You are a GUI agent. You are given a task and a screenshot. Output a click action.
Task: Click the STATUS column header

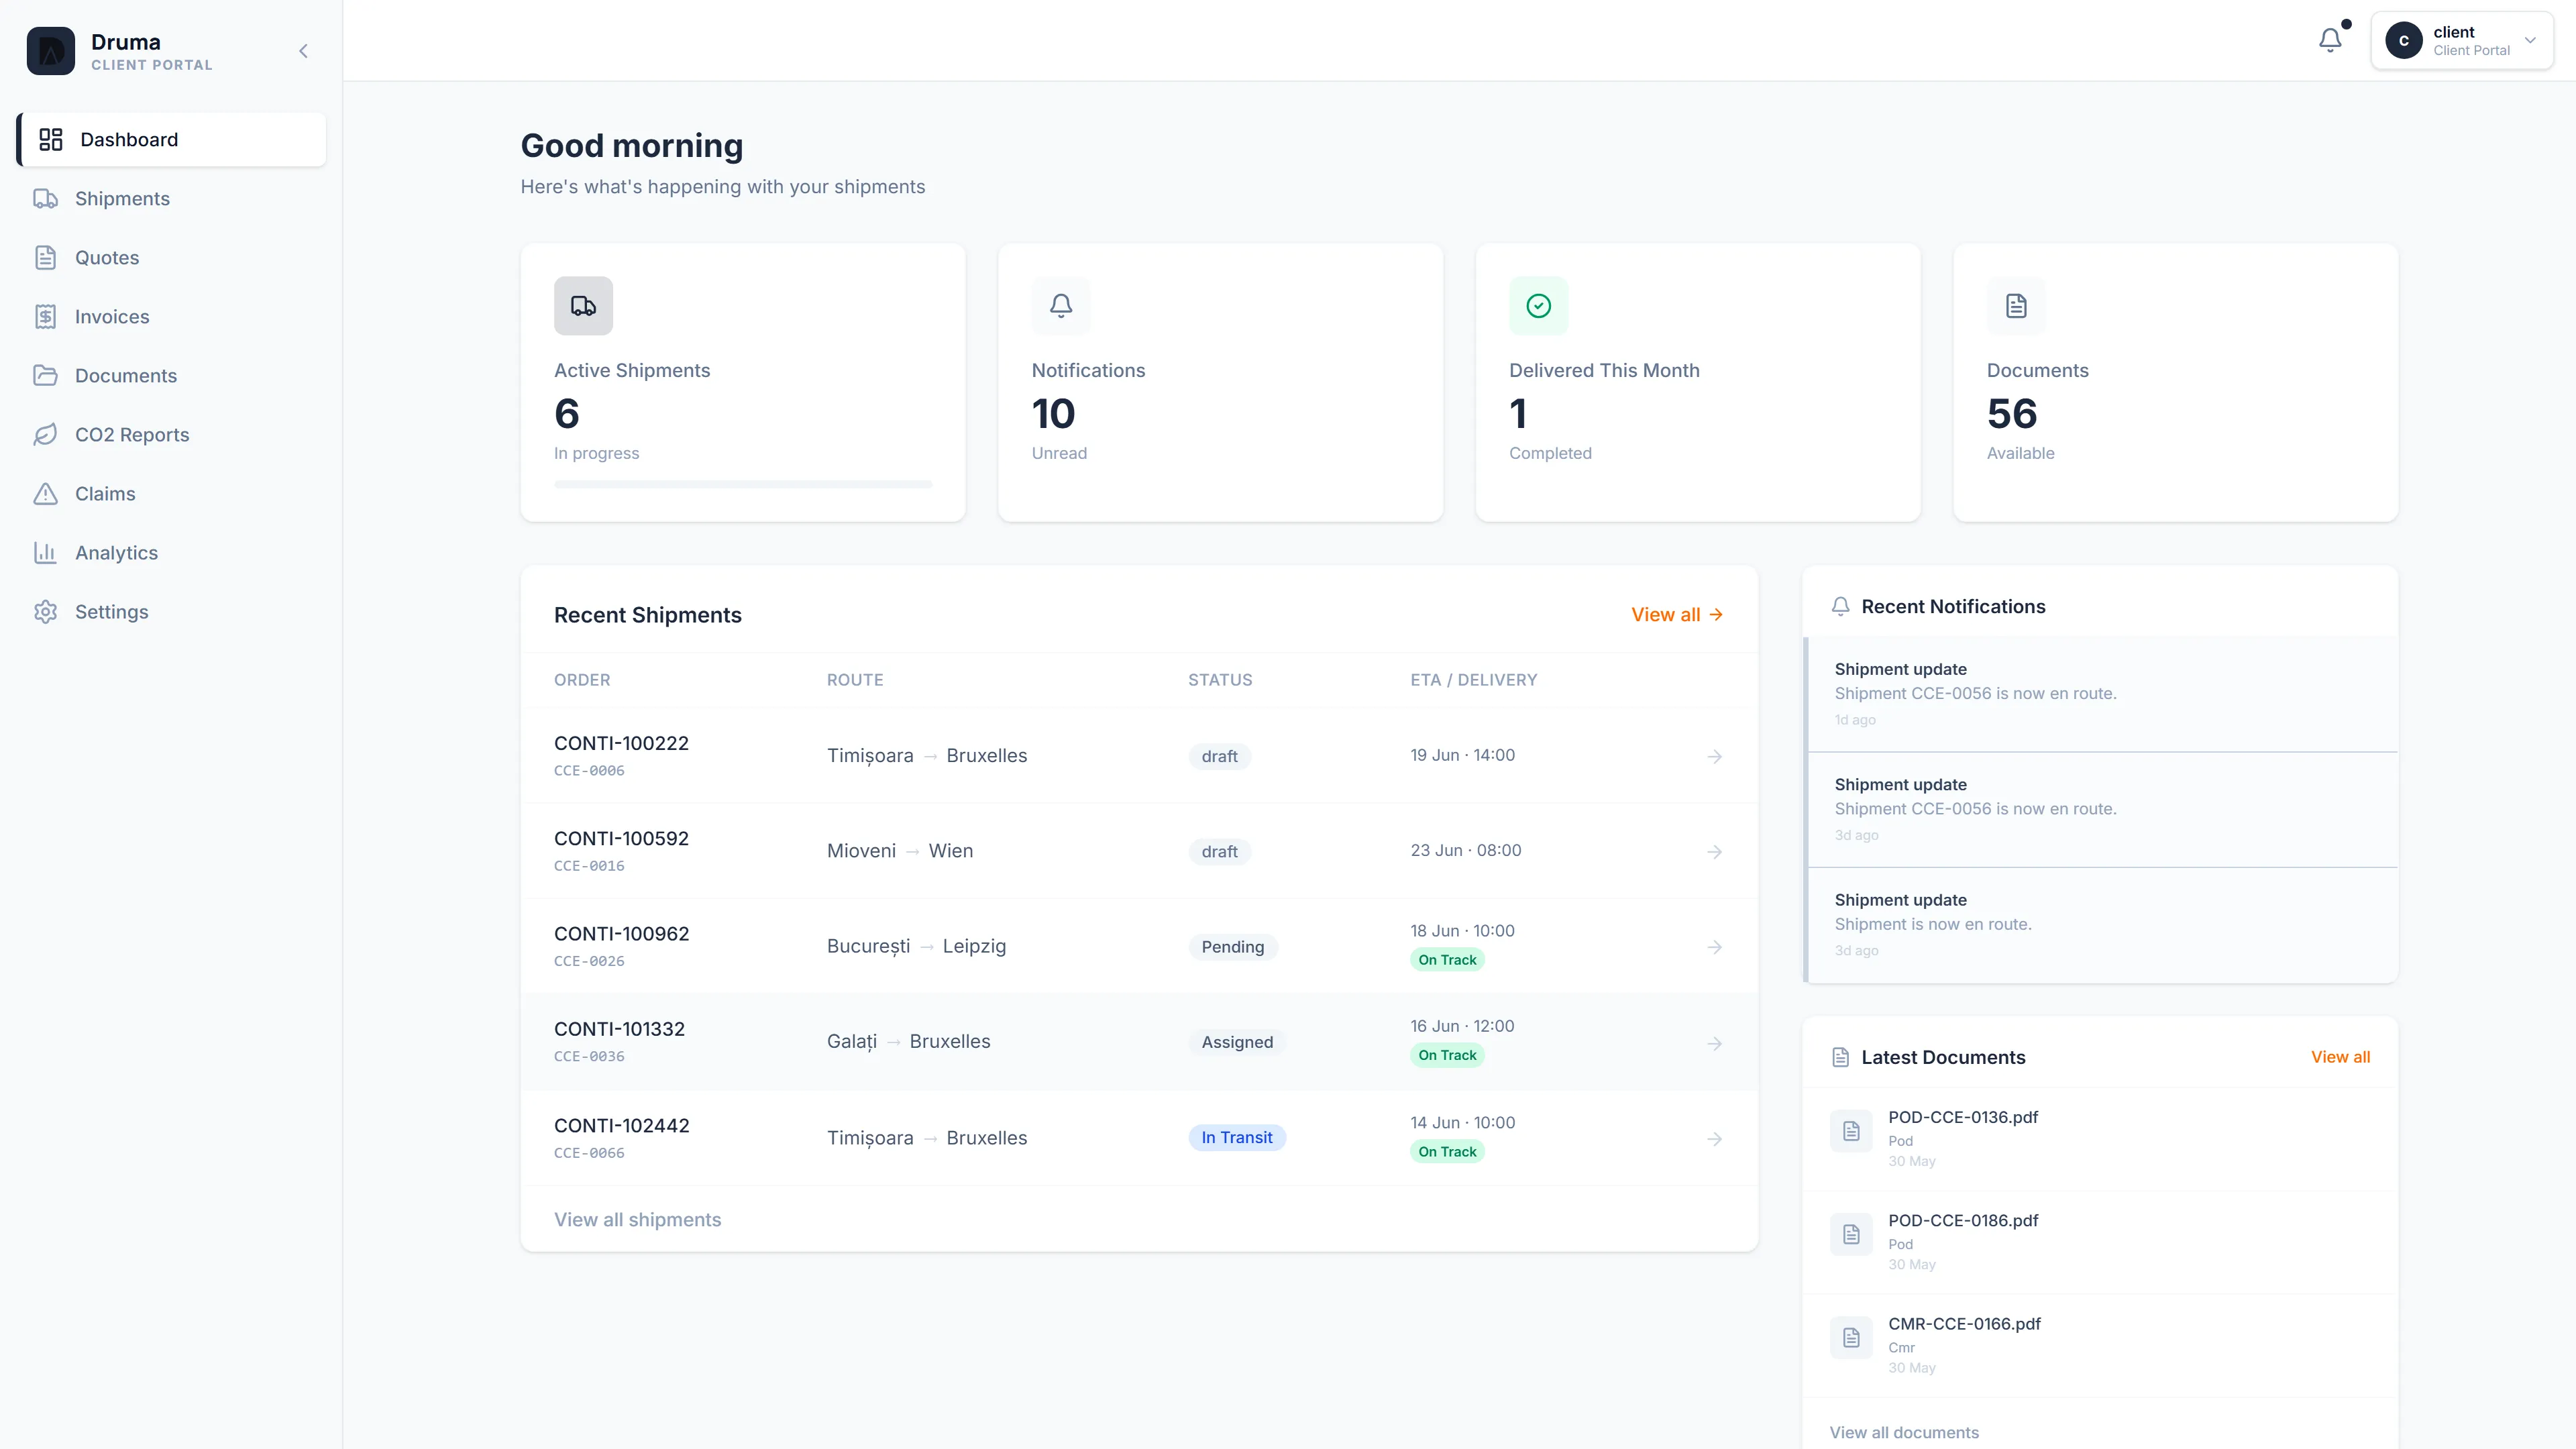tap(1220, 680)
